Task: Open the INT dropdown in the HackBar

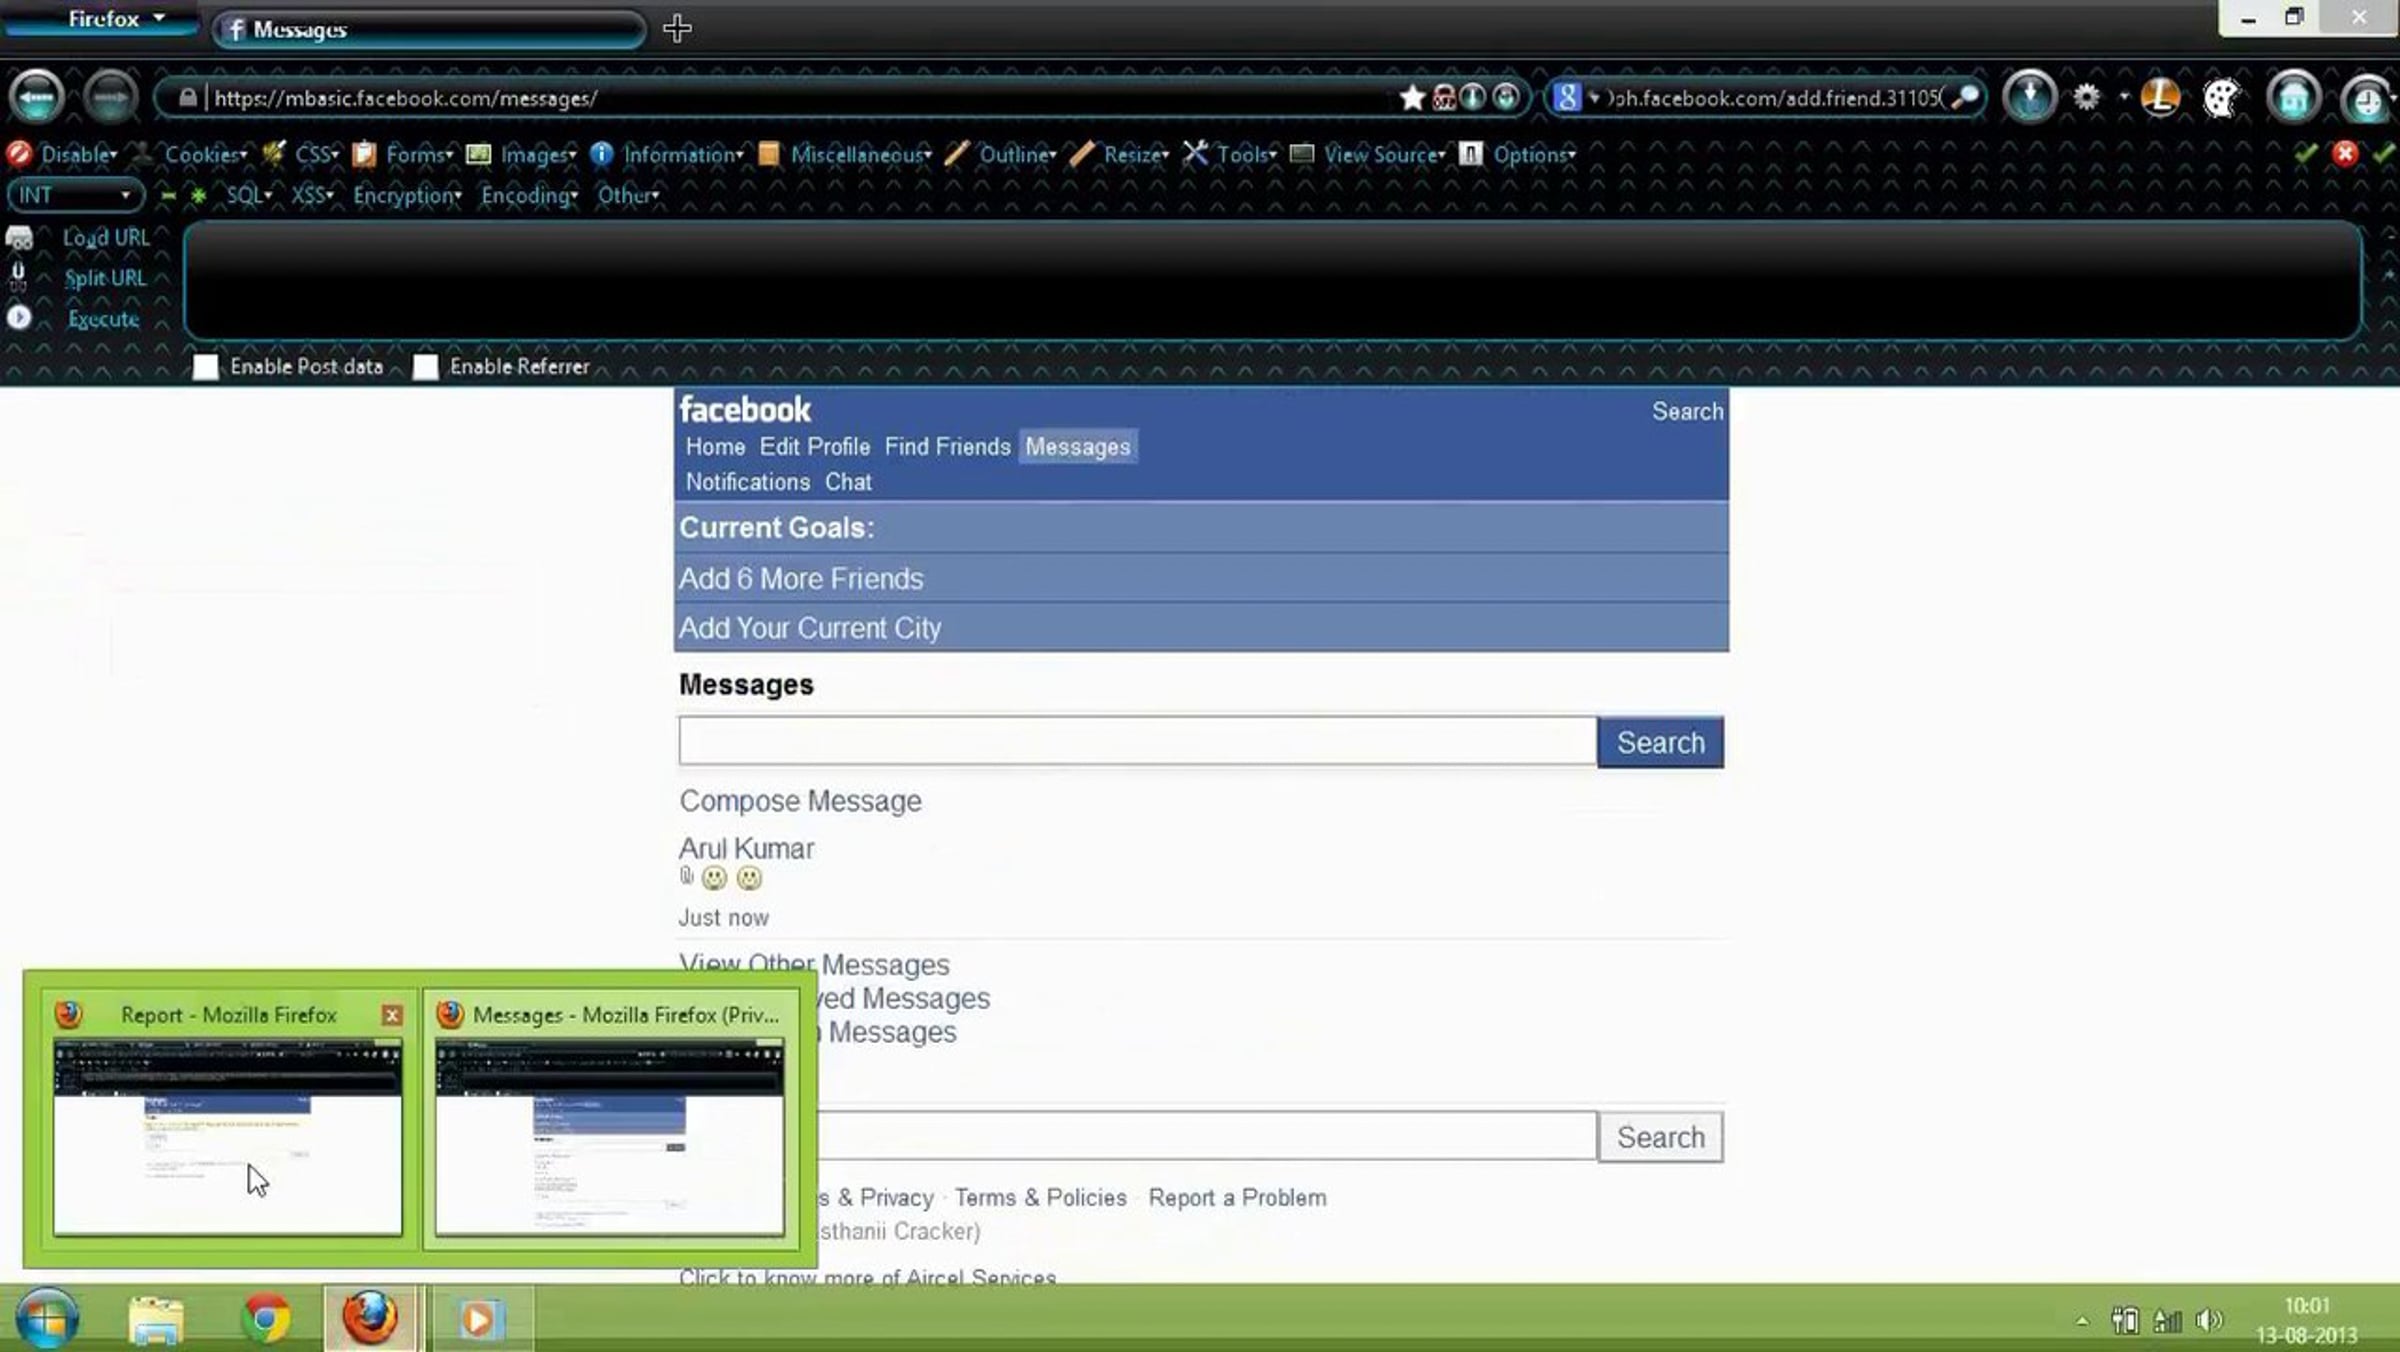Action: click(x=75, y=195)
